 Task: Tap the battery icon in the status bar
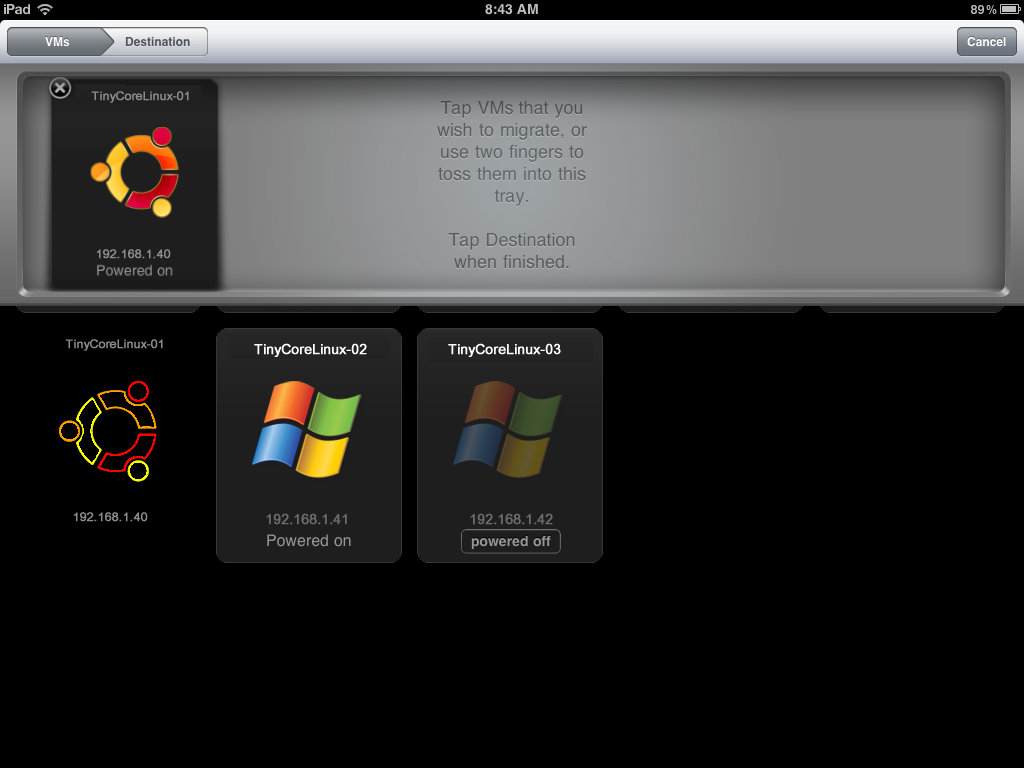pos(1010,9)
